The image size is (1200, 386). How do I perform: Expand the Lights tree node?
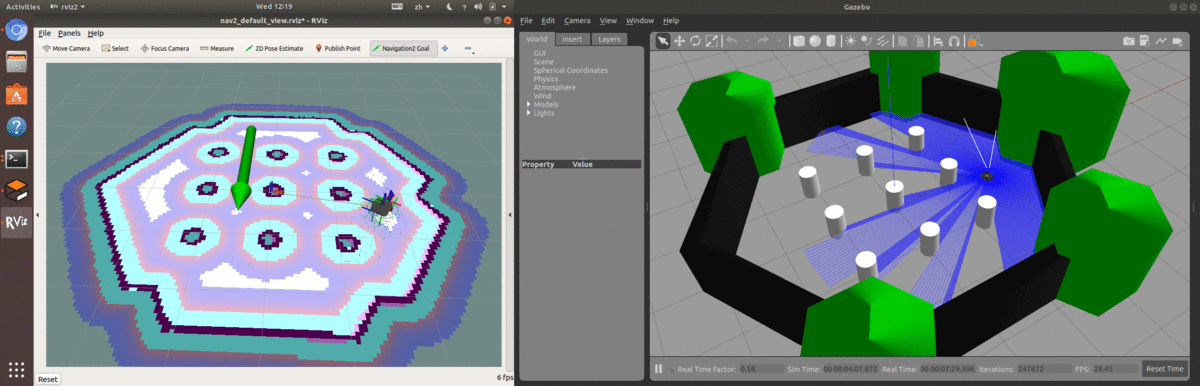[x=529, y=113]
